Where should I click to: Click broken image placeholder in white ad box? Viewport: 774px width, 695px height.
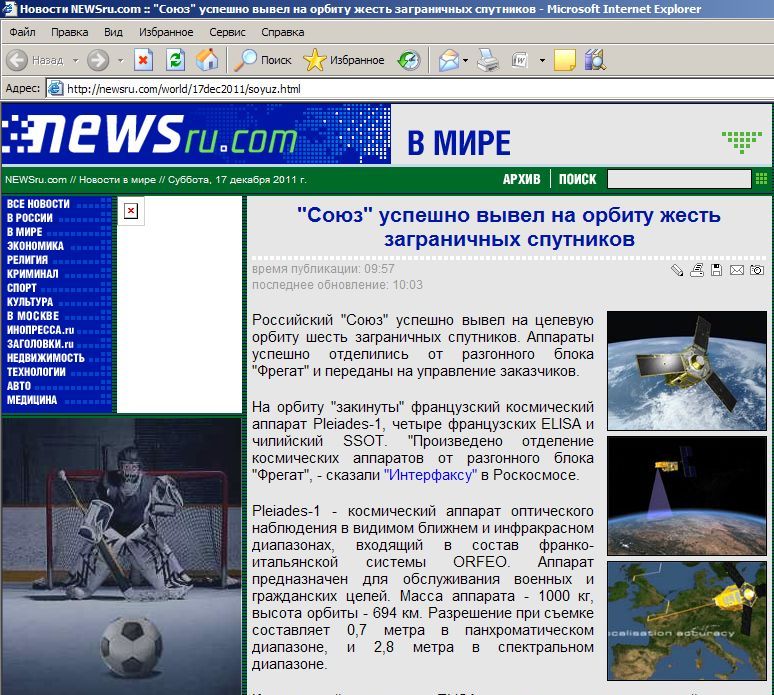(131, 211)
